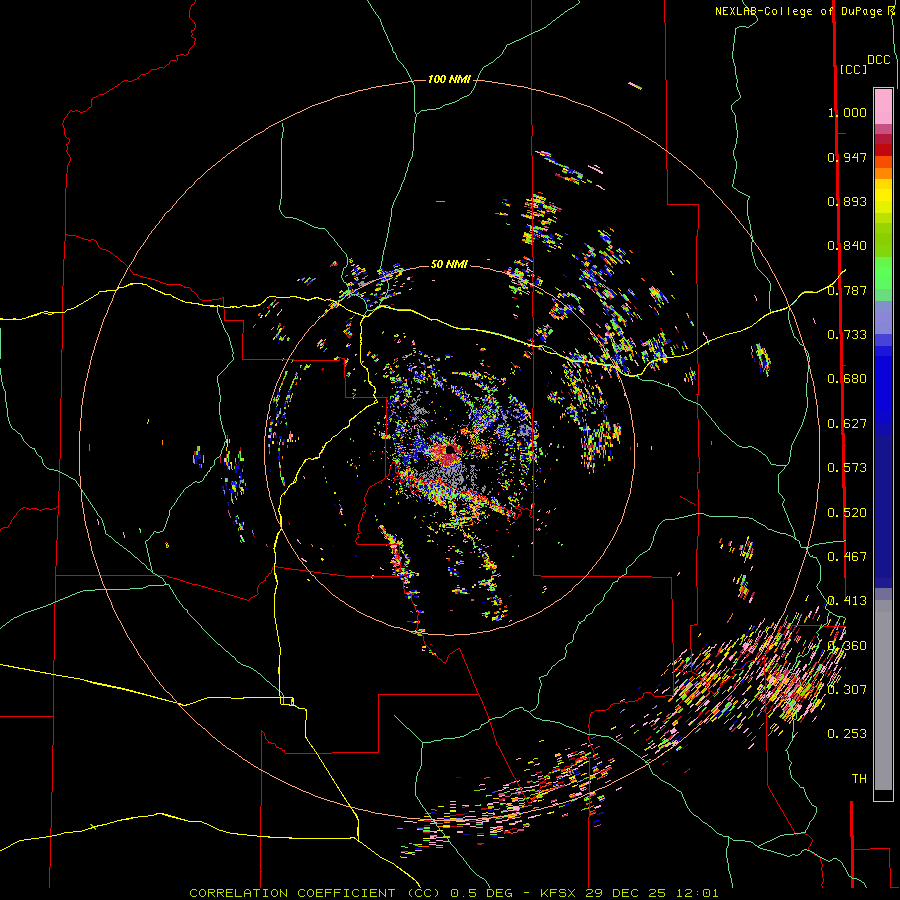Screen dimensions: 900x900
Task: Click the DCC label above the color scale
Action: click(878, 60)
